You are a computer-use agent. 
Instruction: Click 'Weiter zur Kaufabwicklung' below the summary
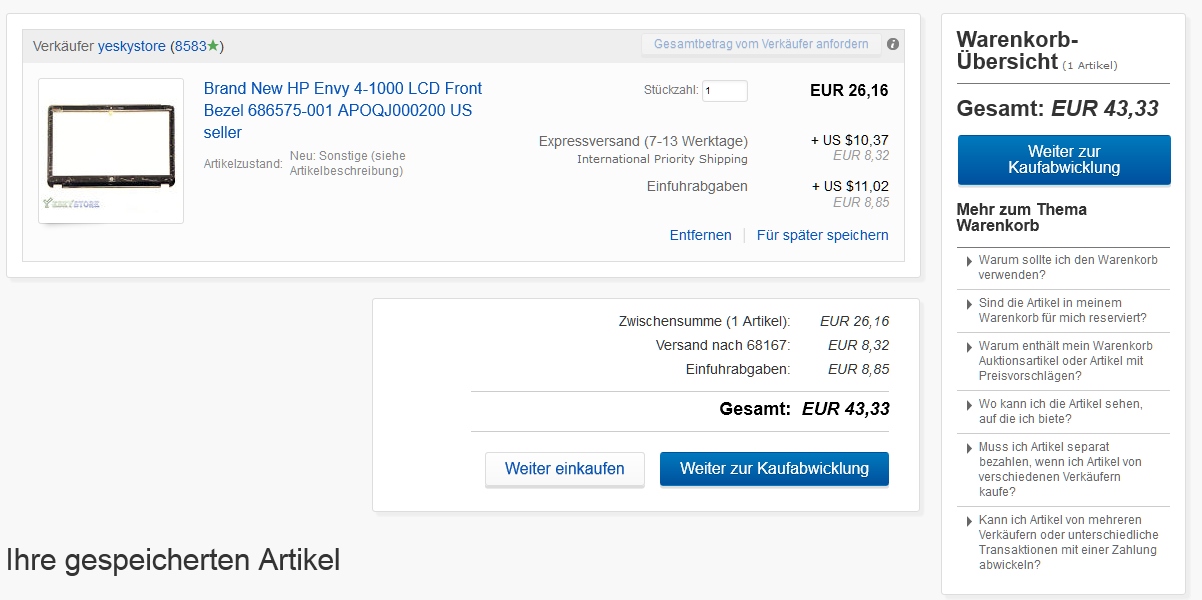[x=774, y=468]
